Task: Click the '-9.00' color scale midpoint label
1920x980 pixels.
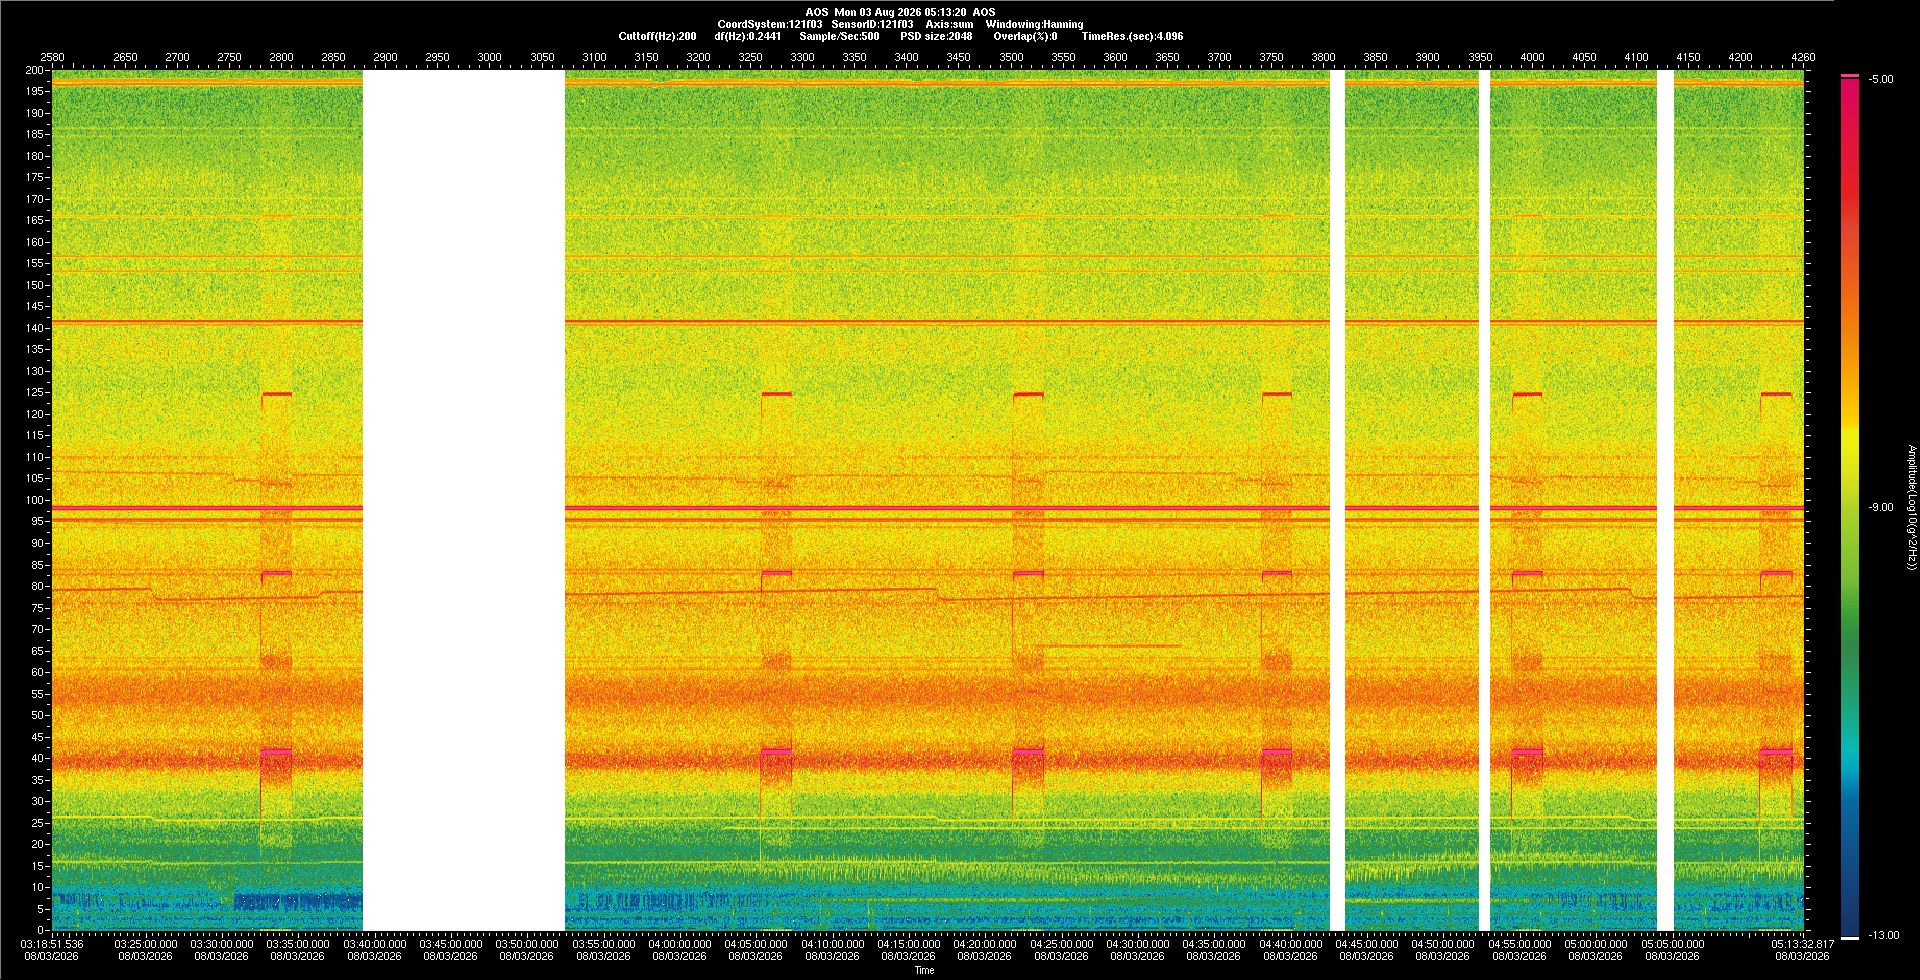Action: tap(1881, 507)
